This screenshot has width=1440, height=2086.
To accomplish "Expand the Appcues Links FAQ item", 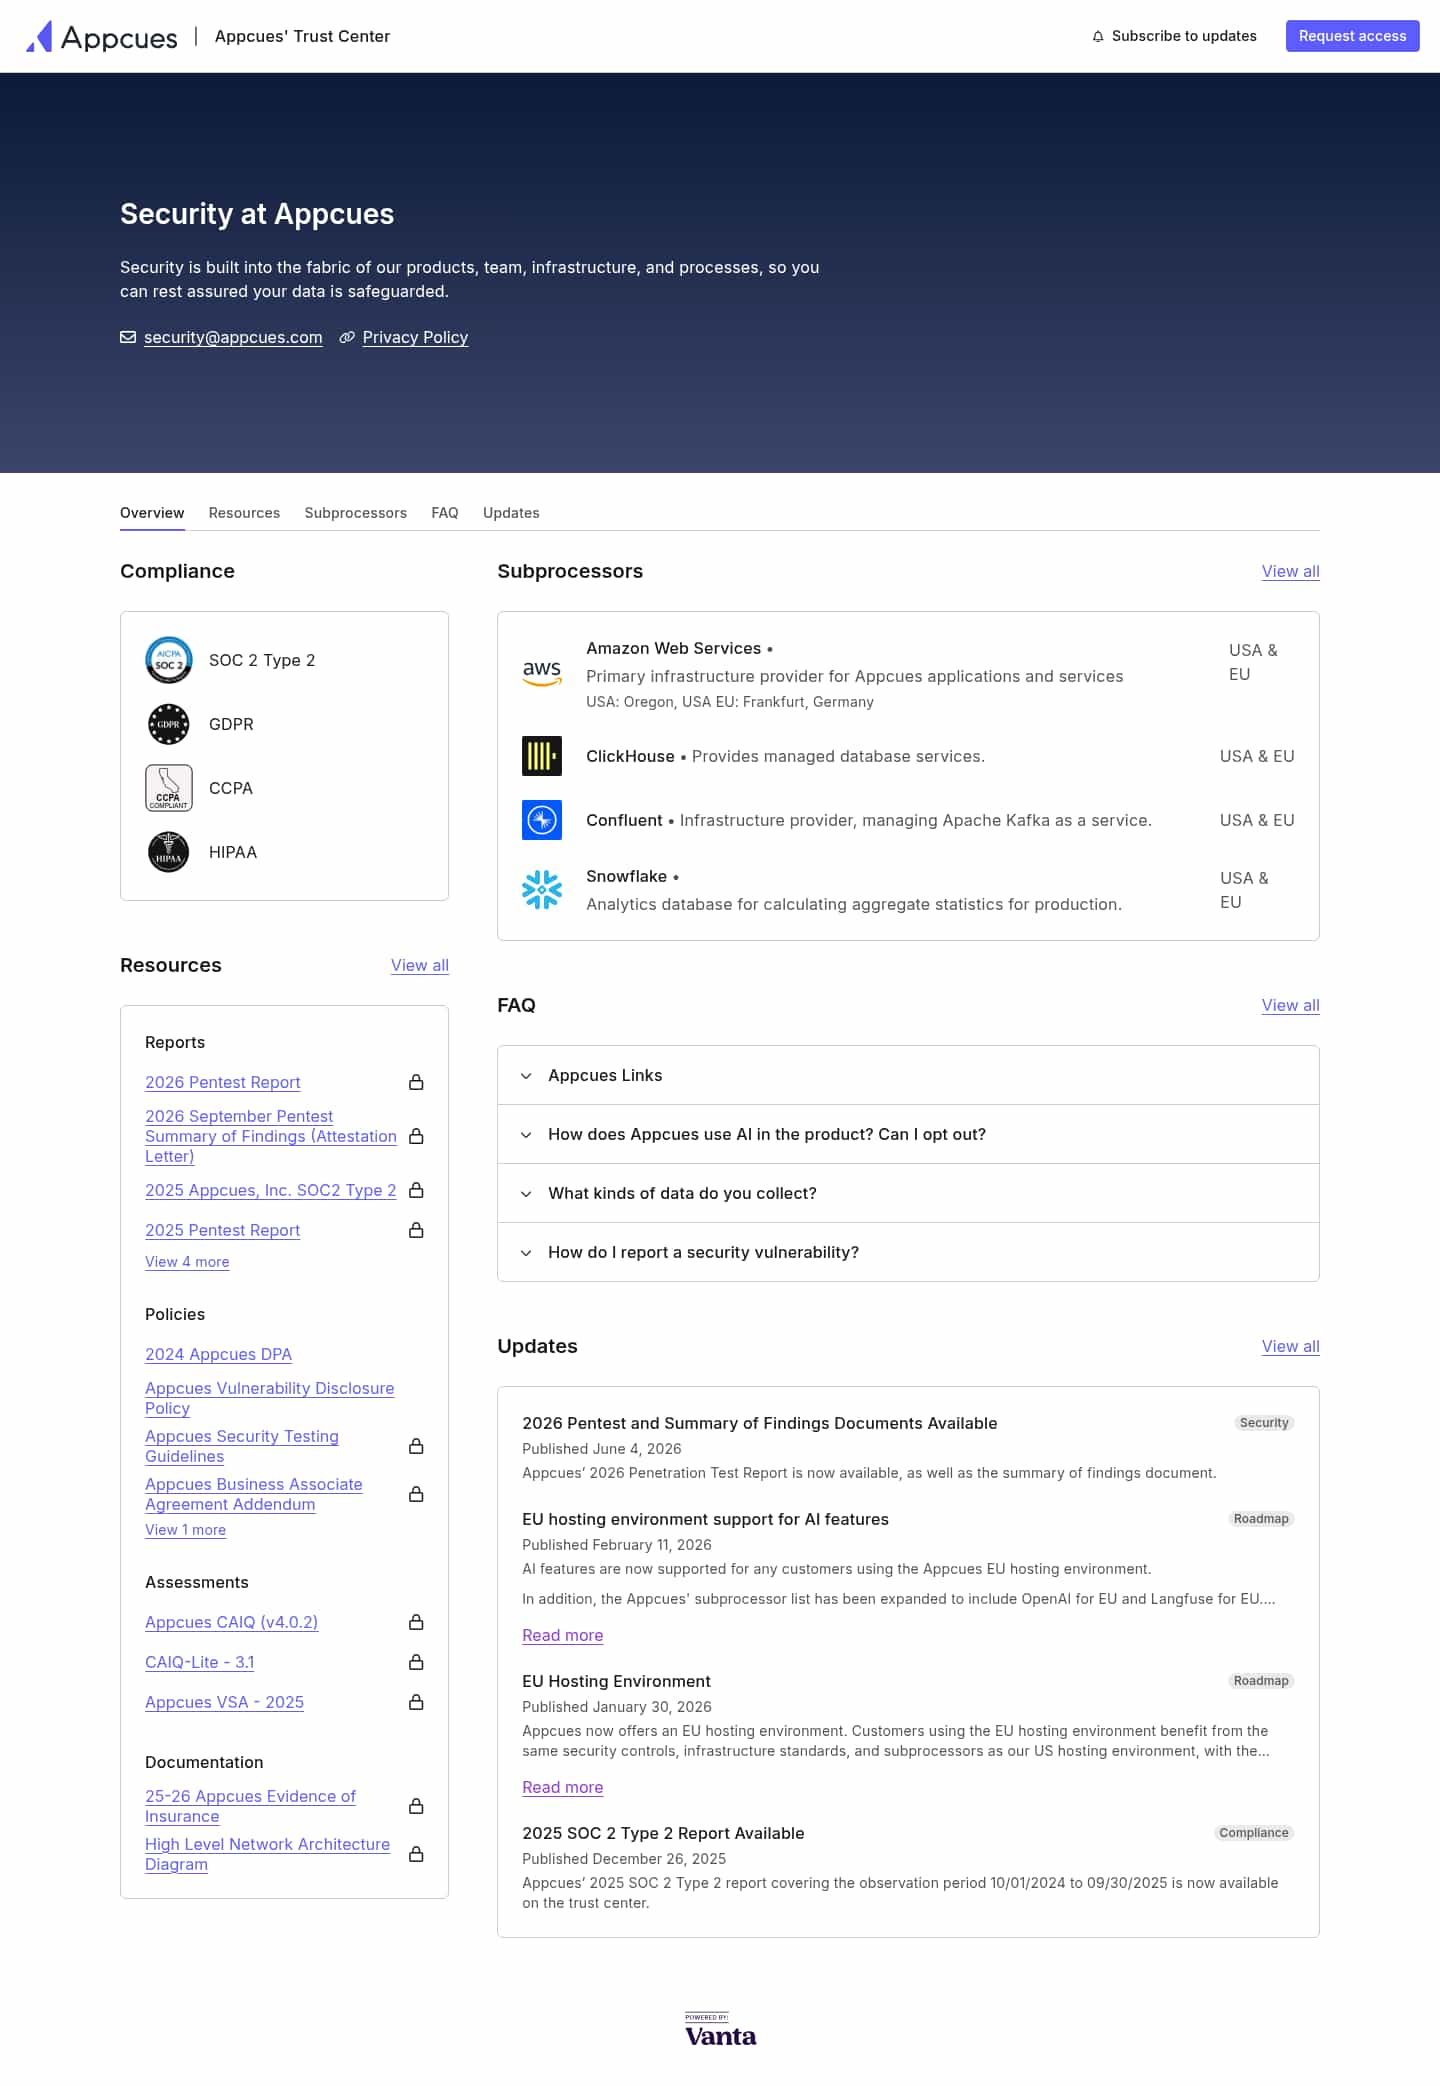I will (x=908, y=1075).
